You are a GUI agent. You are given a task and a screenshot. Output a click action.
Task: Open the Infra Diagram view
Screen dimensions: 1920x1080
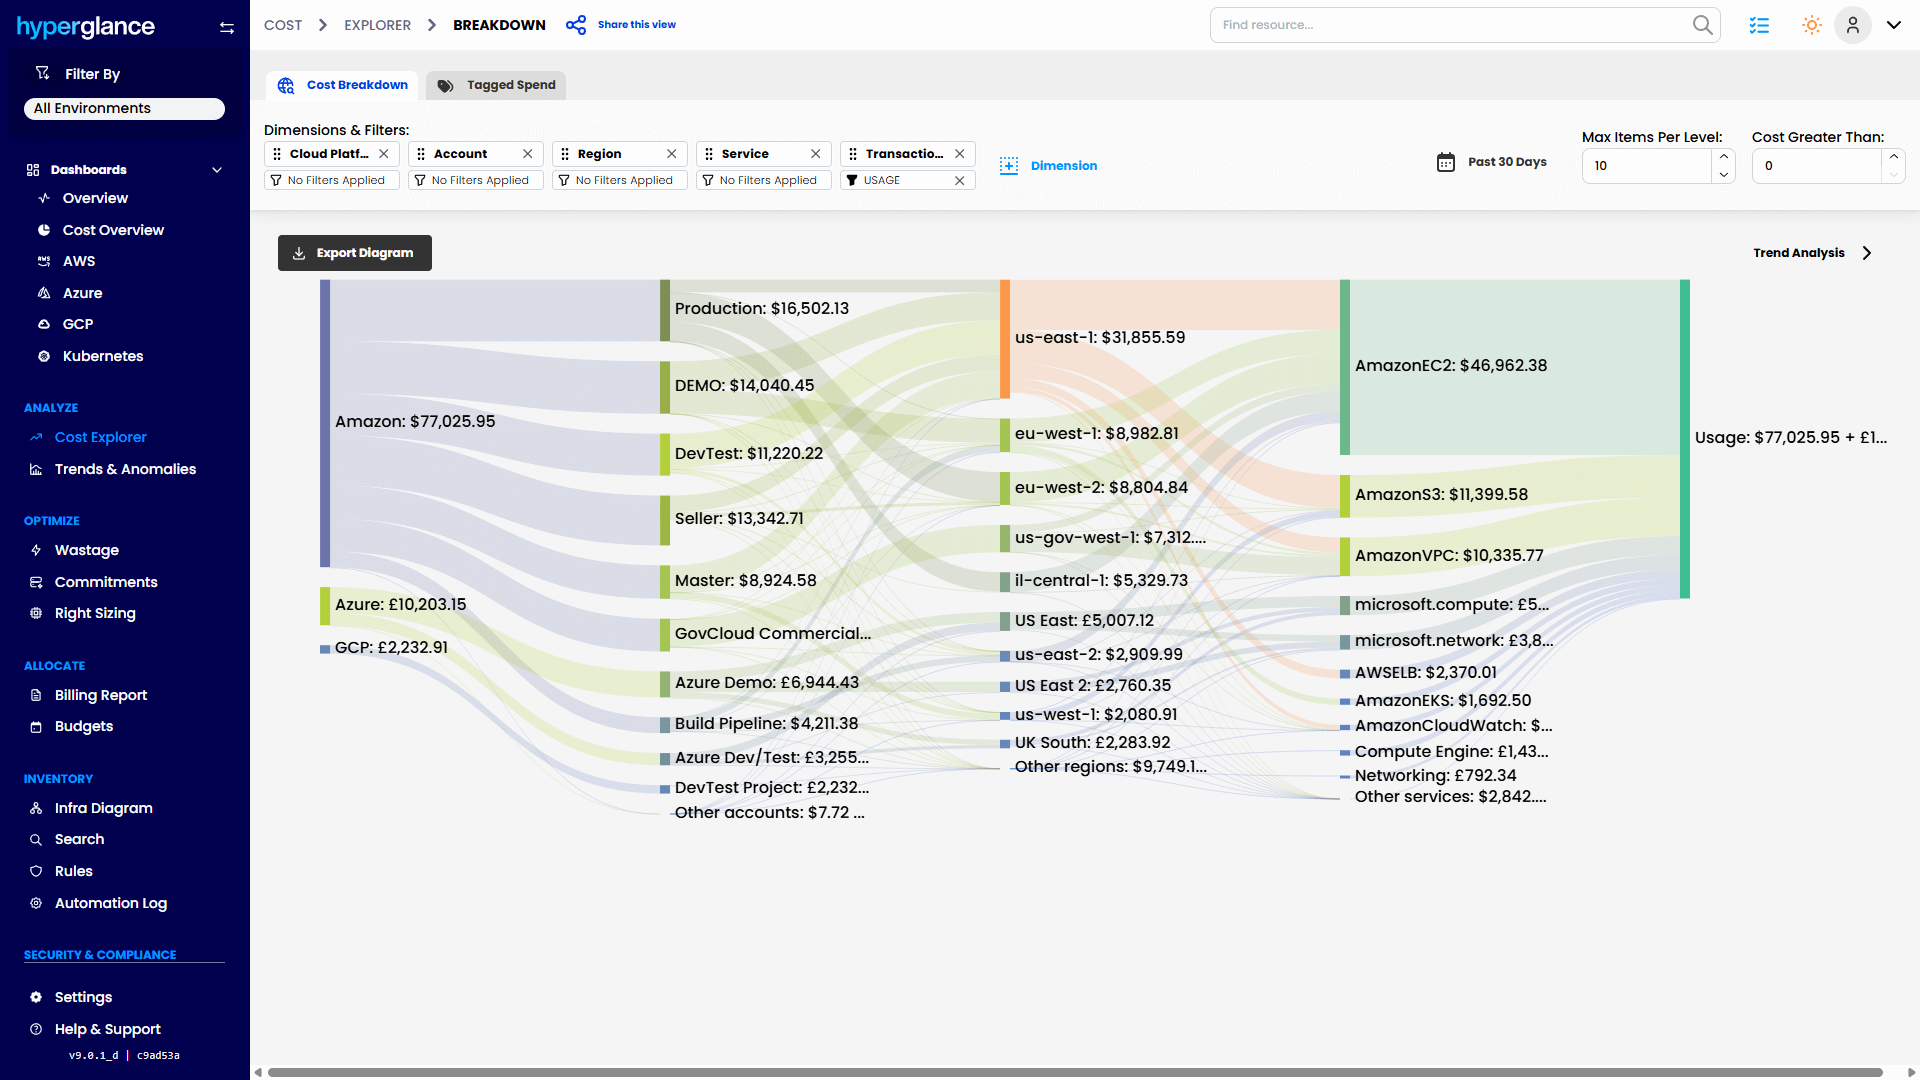tap(103, 808)
